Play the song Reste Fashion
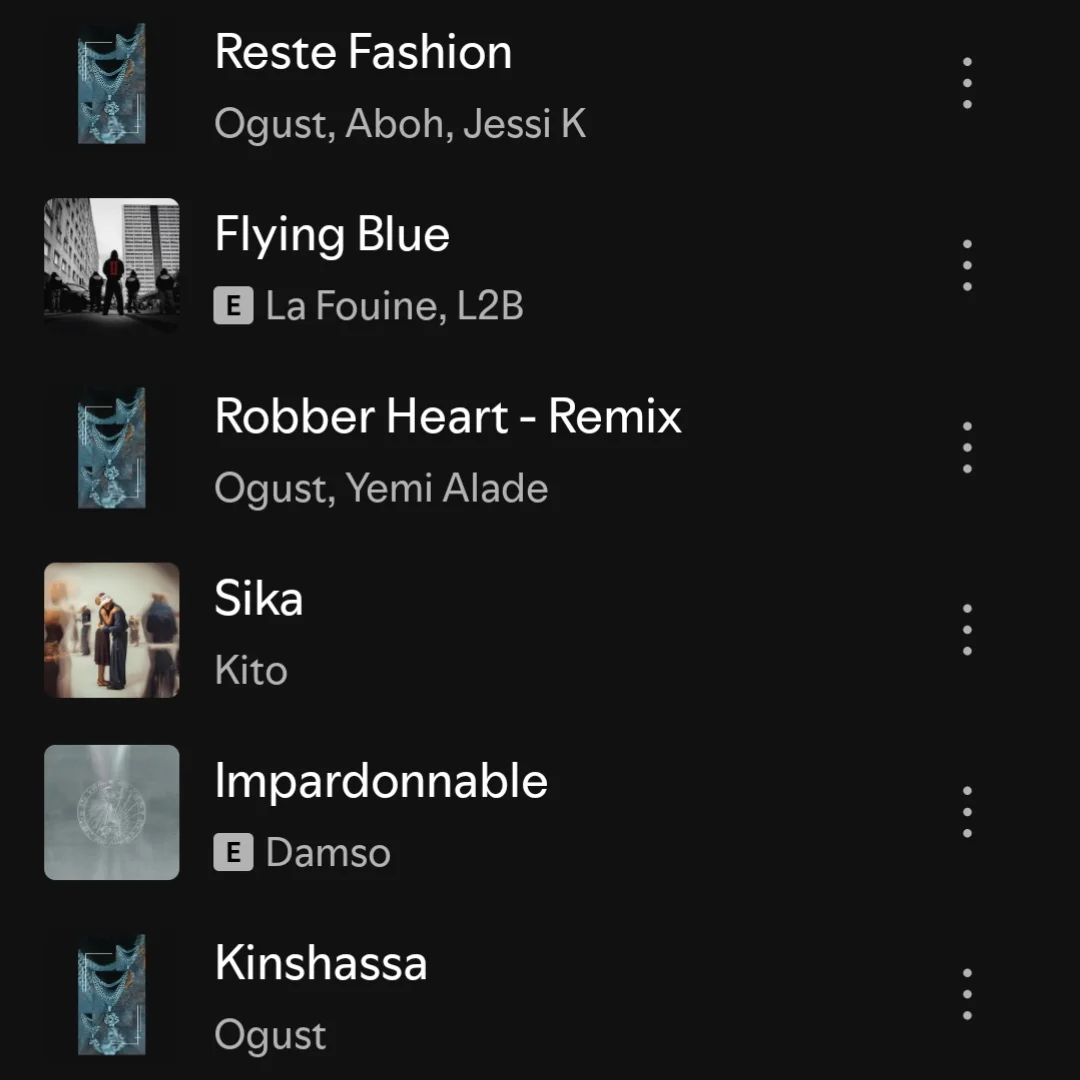 coord(363,52)
